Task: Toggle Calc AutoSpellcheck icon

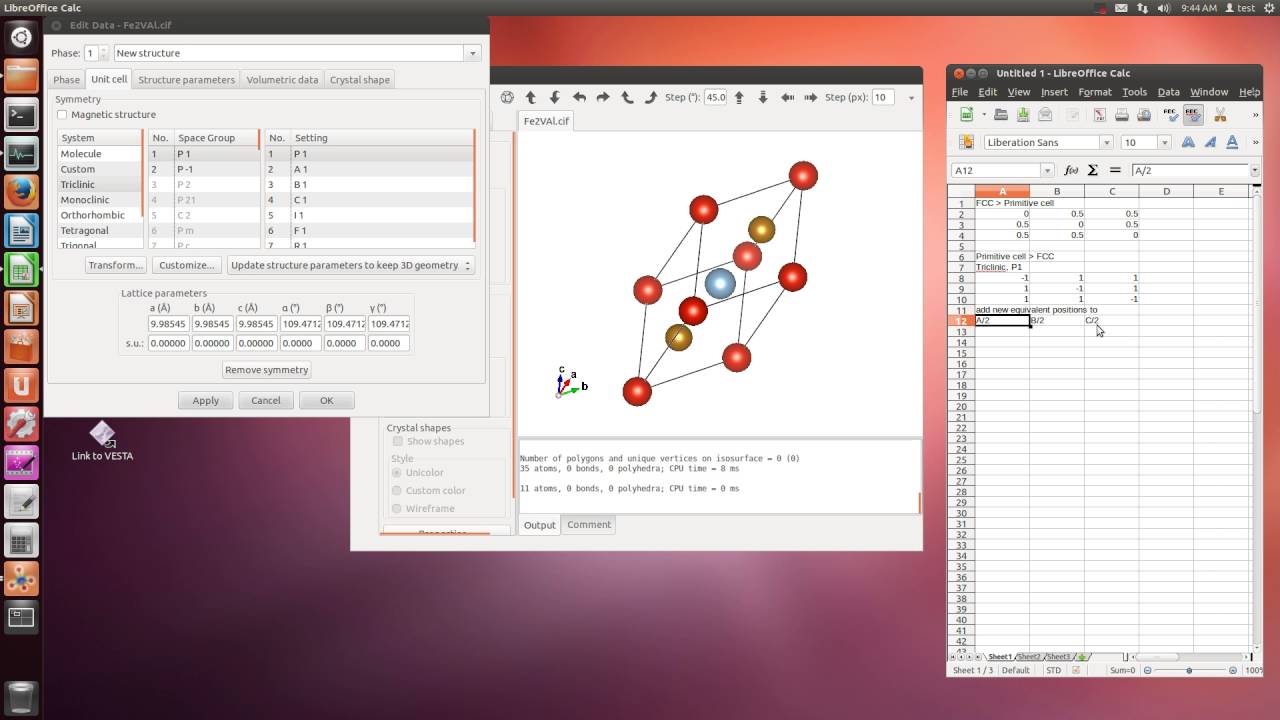Action: [1192, 115]
